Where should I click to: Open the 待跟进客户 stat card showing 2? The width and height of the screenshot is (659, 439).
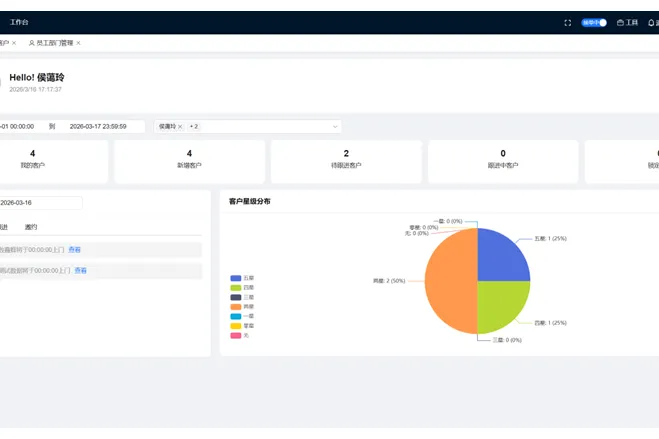(x=346, y=162)
